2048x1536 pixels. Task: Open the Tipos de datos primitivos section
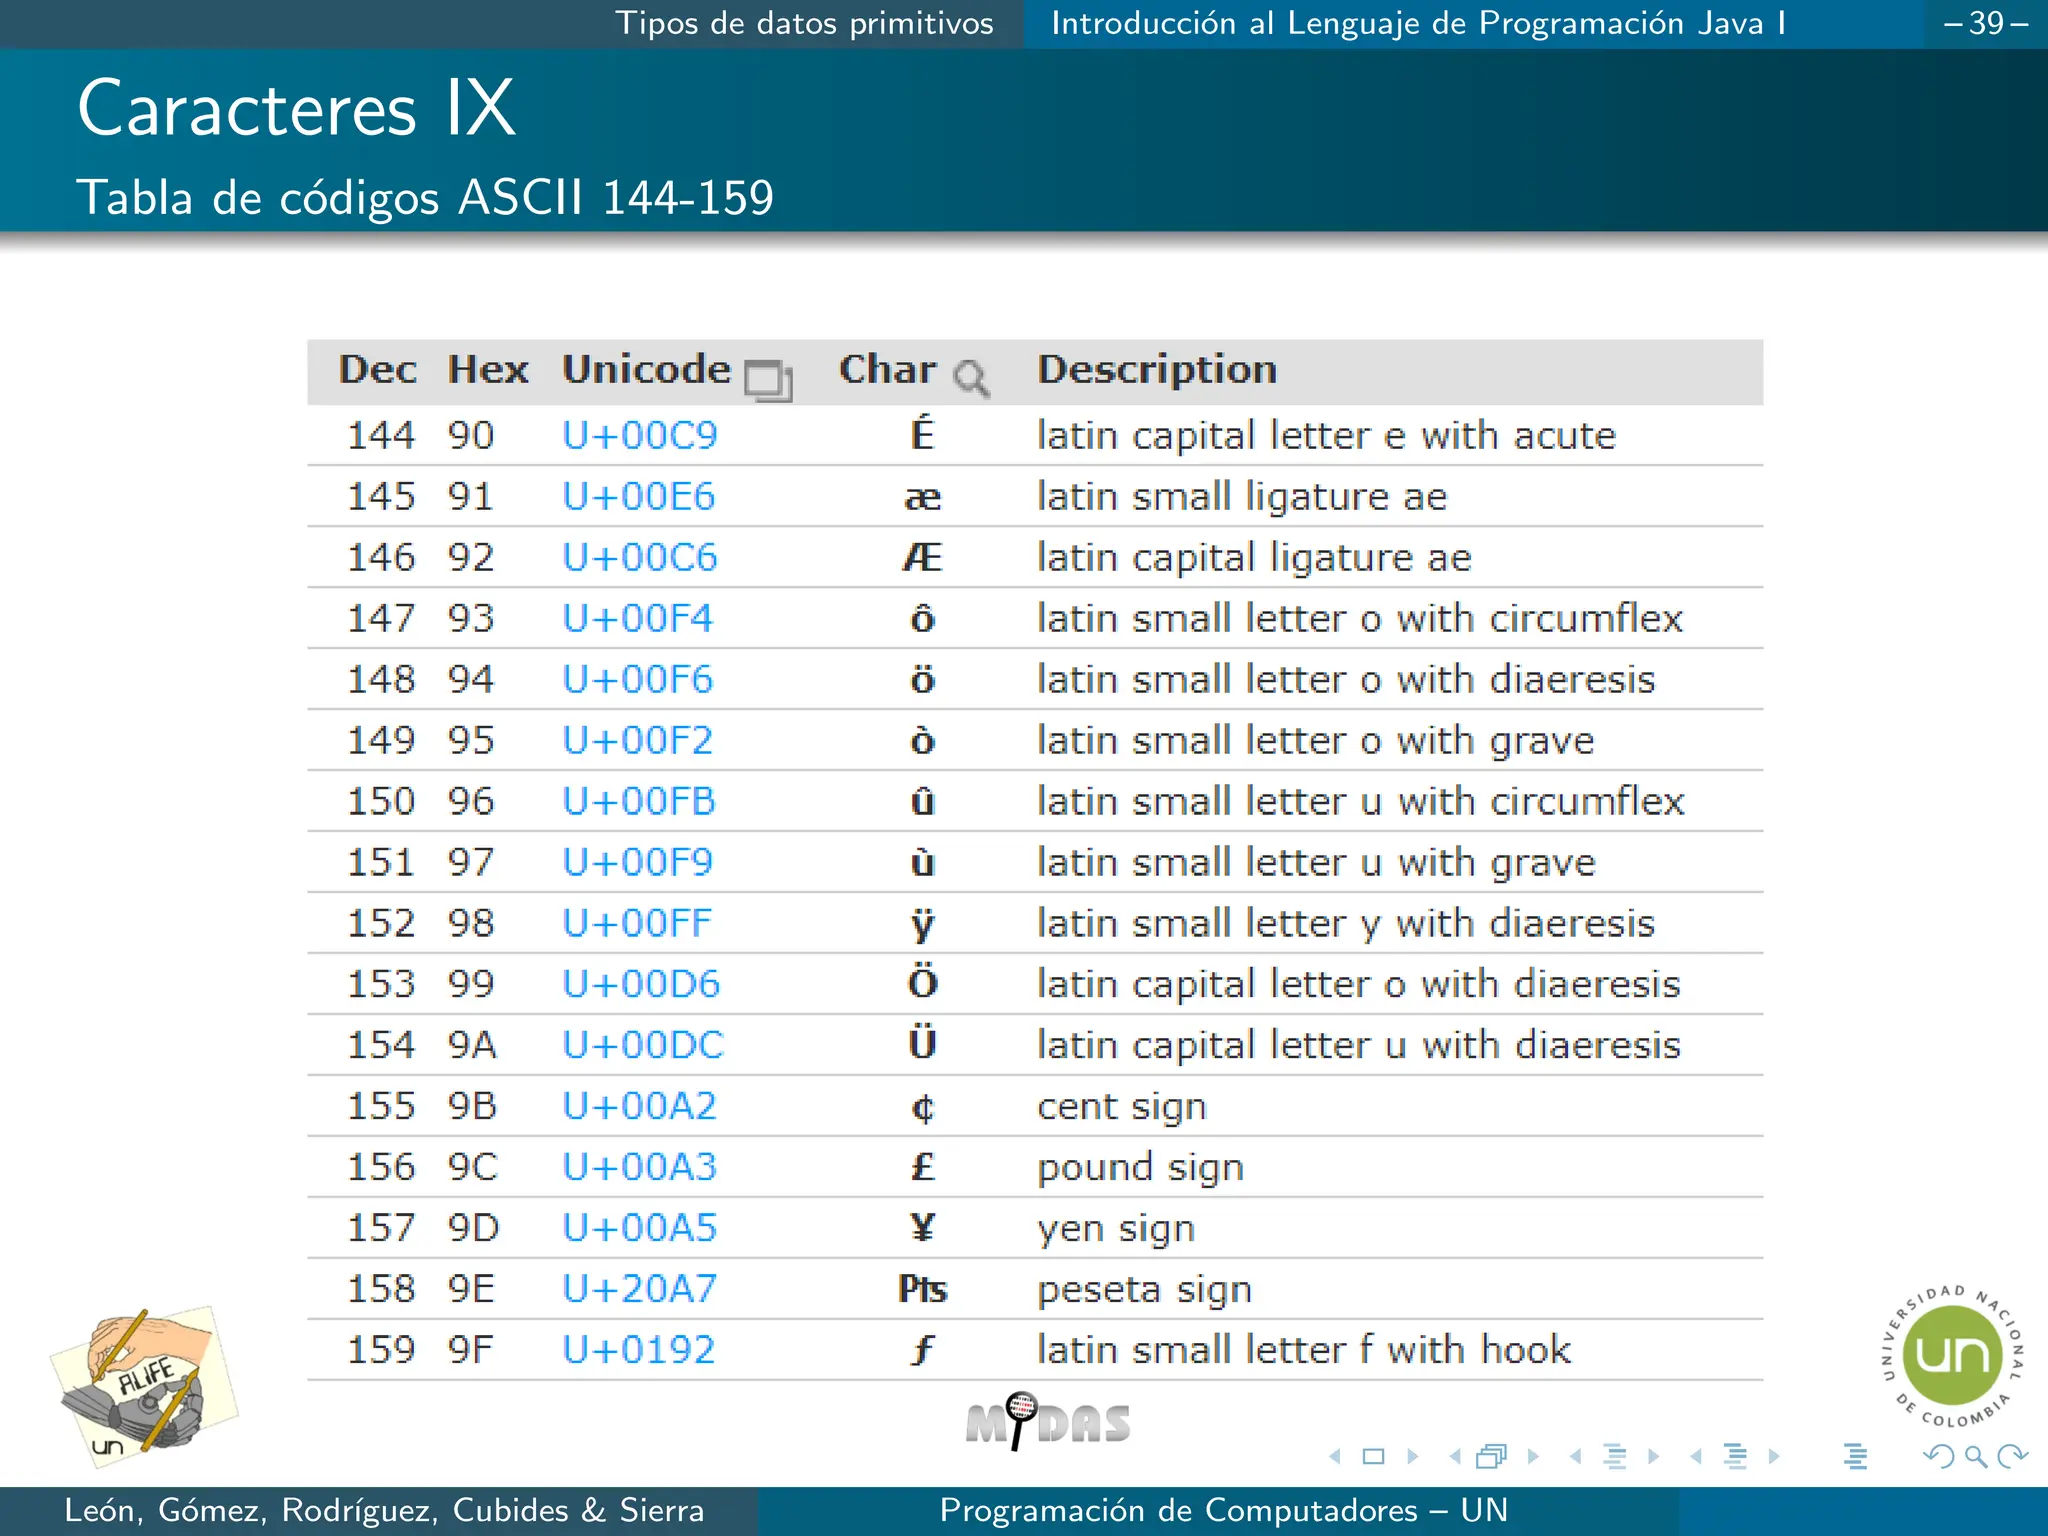pyautogui.click(x=804, y=23)
